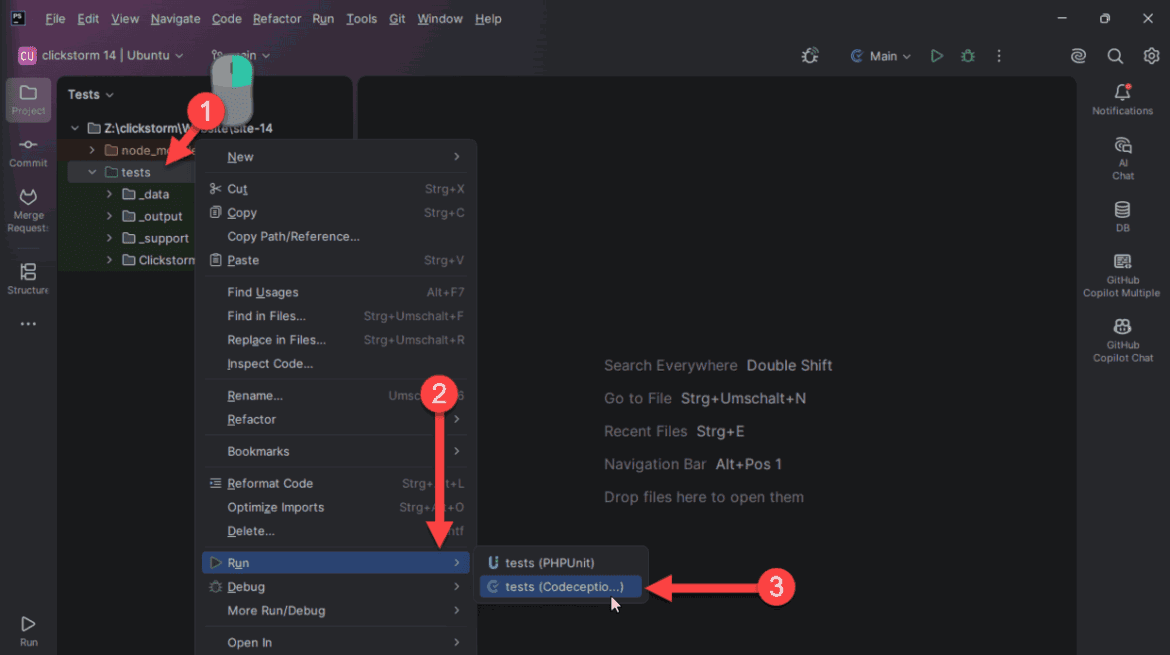Choose New in the context menu
The height and width of the screenshot is (655, 1170).
(336, 157)
